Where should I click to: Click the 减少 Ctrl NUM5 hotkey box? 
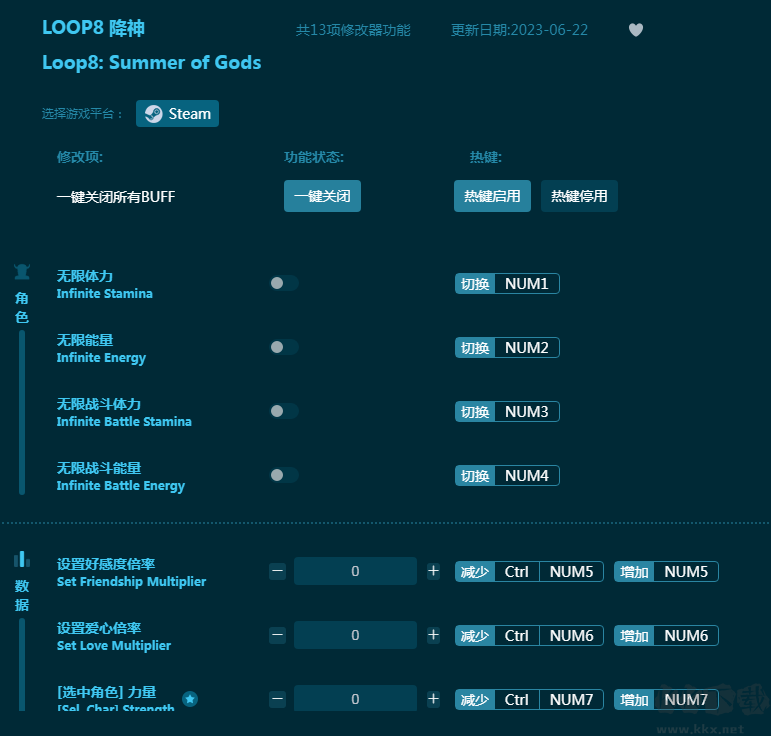529,572
